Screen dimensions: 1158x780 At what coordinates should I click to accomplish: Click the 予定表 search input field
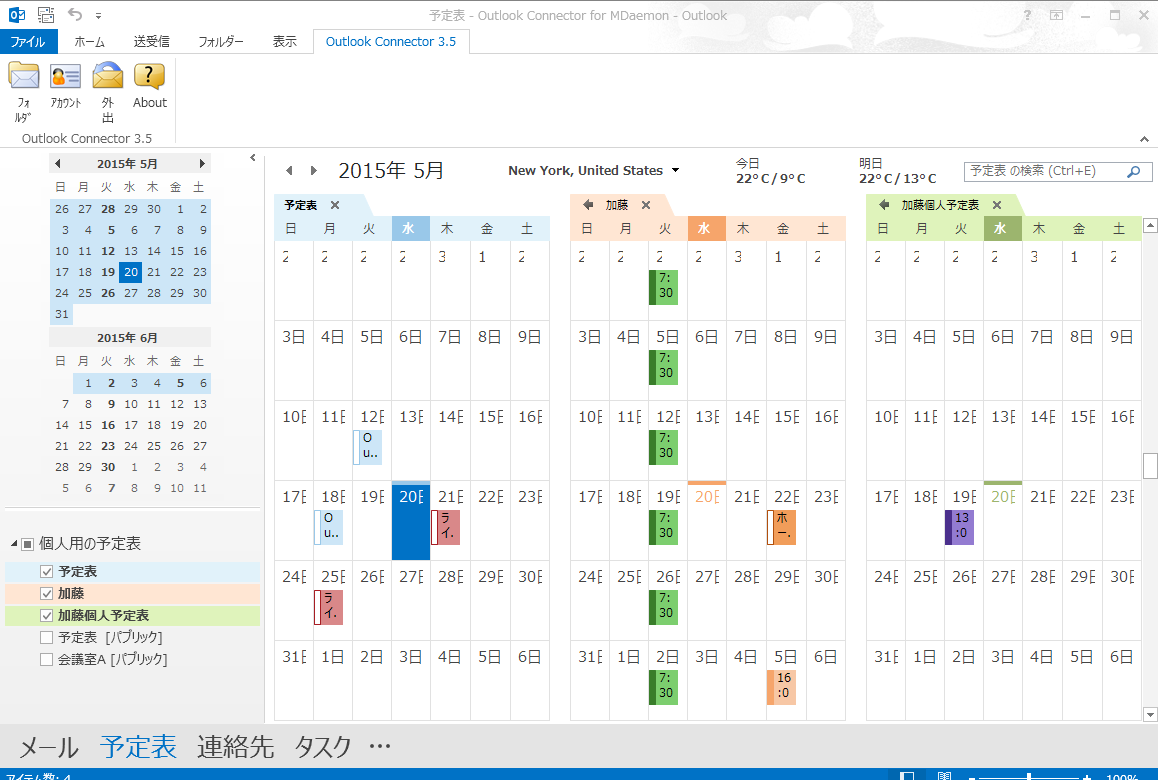1040,172
